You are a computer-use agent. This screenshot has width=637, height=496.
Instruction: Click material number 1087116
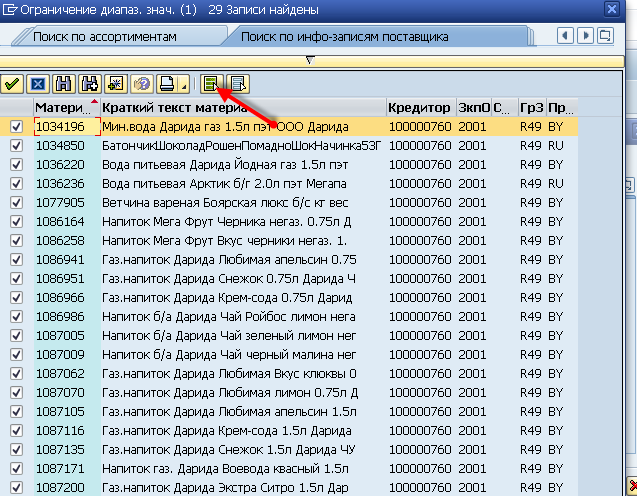(x=60, y=431)
